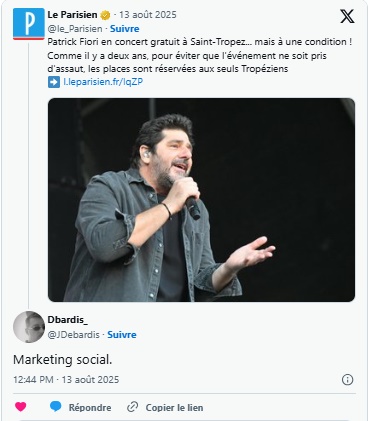
Task: Open the 12:44 PM · 13 août 2025 timestamp
Action: 66,380
